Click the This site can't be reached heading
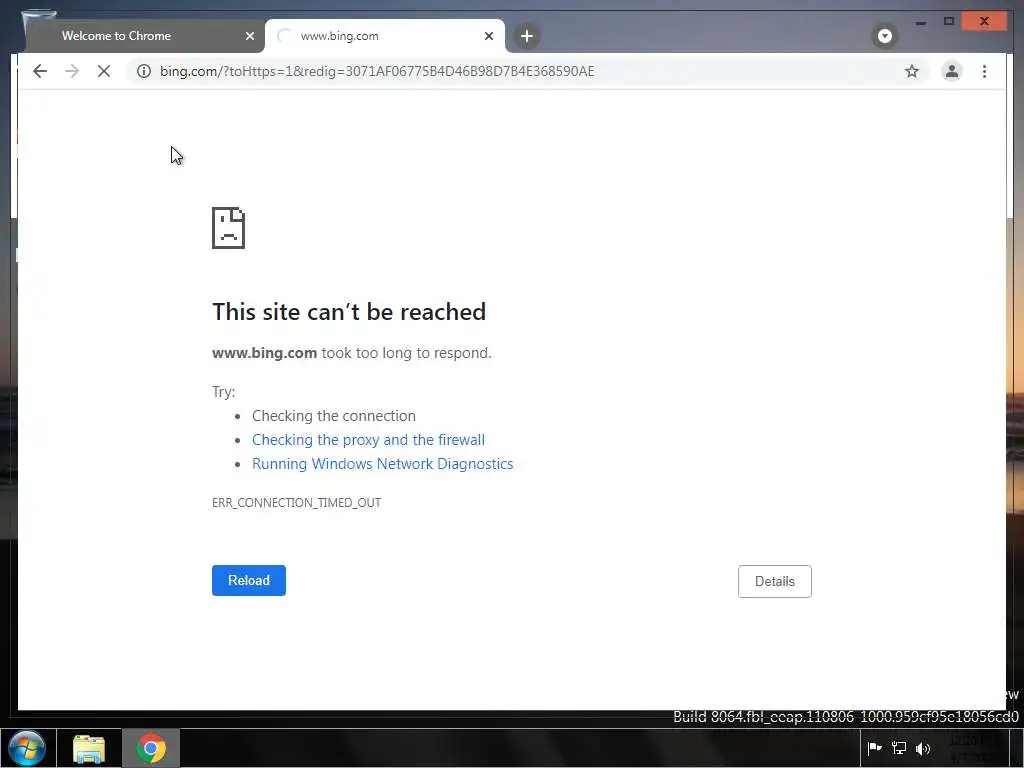 coord(349,312)
